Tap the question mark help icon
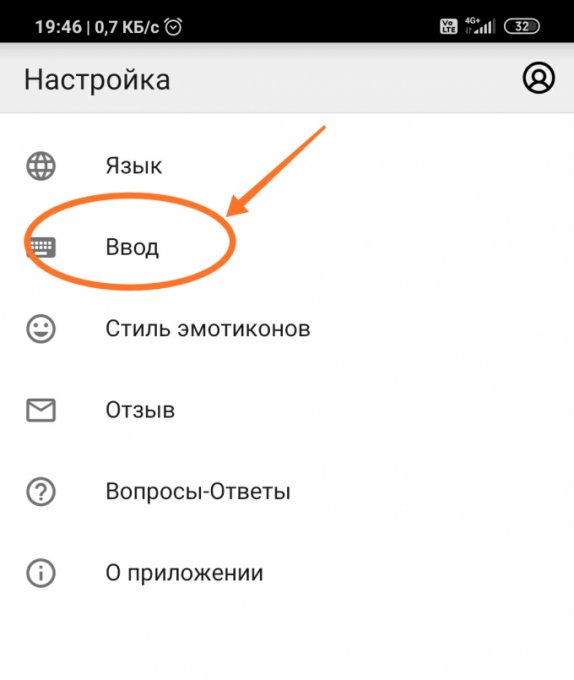The width and height of the screenshot is (574, 680). pyautogui.click(x=41, y=492)
